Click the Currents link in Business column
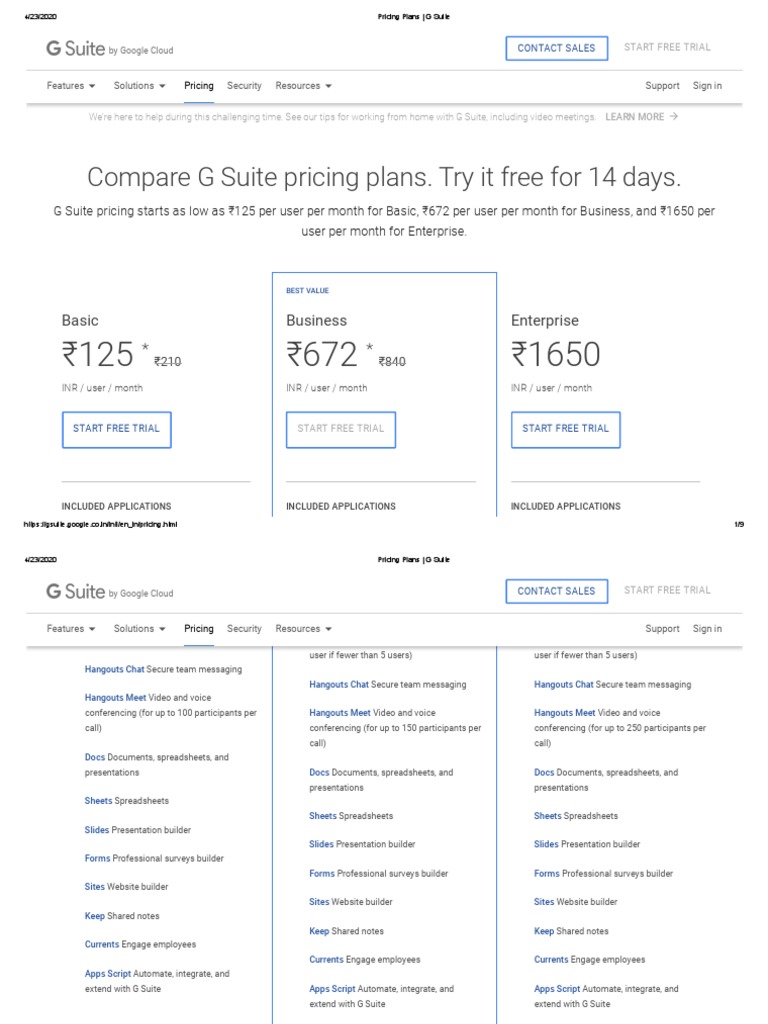This screenshot has height=1024, width=768. pos(326,960)
